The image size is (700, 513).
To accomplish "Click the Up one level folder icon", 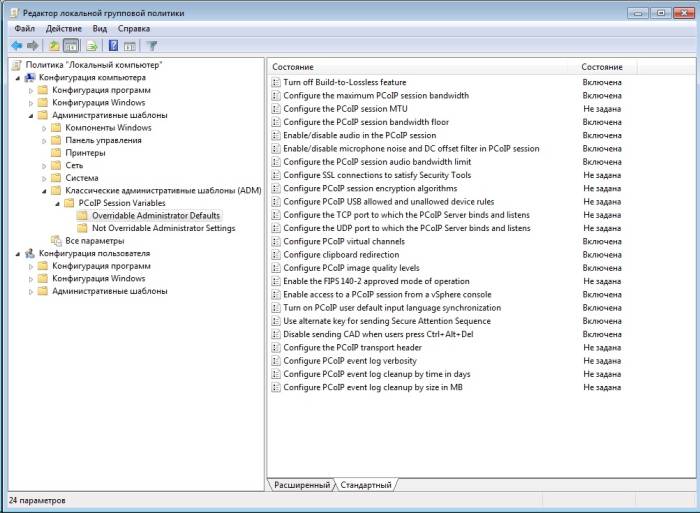I will 54,46.
